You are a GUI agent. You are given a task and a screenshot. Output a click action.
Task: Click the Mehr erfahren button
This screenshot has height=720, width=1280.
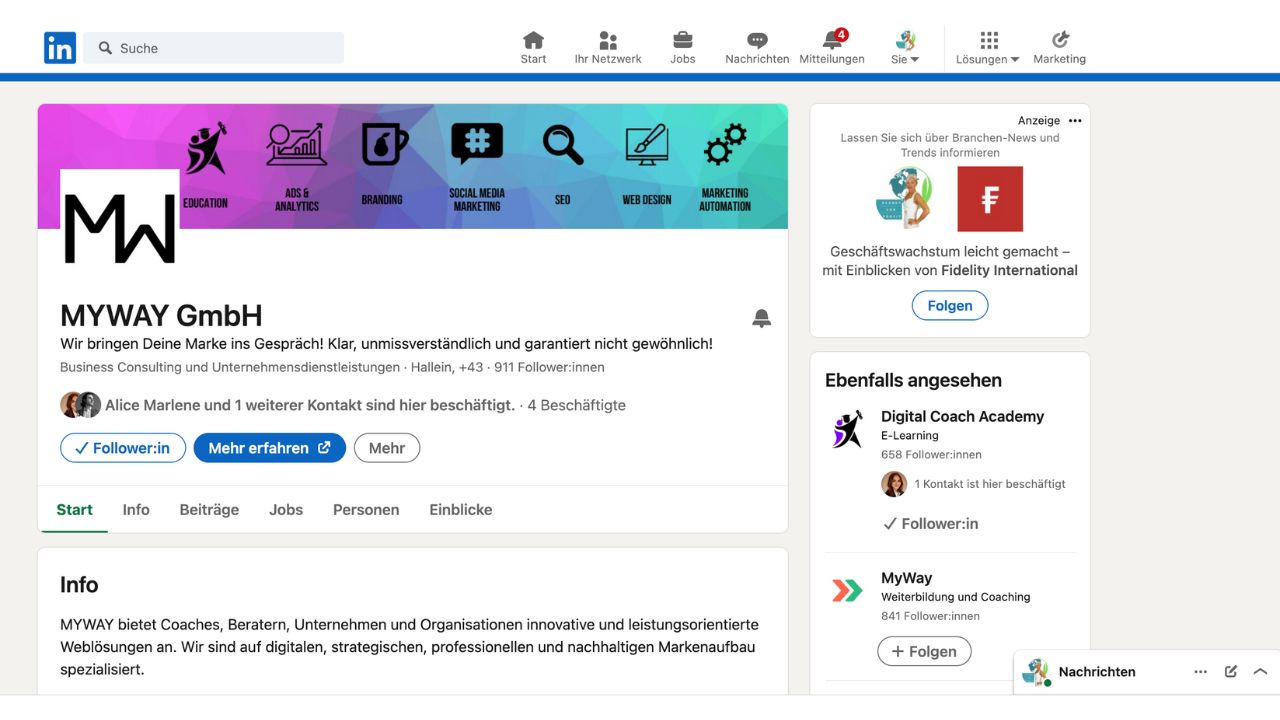pos(269,448)
